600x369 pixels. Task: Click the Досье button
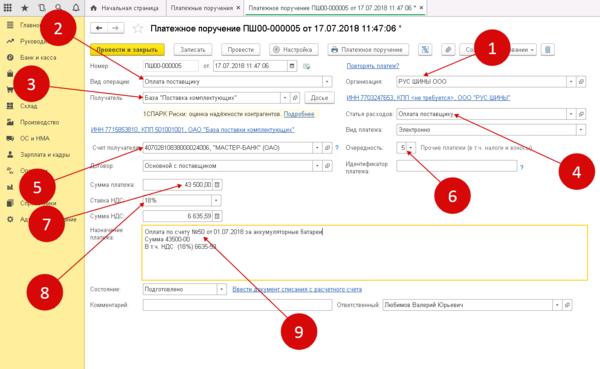320,98
